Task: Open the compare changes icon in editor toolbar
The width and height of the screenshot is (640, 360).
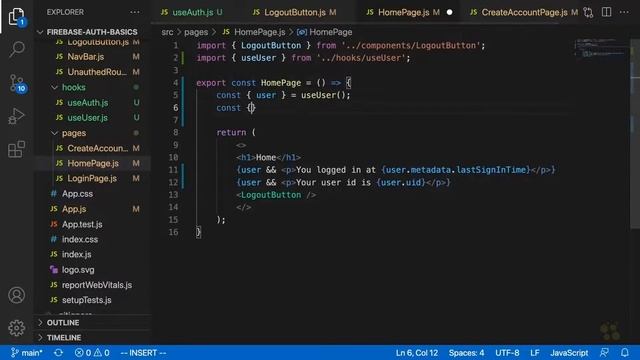Action: coord(588,12)
